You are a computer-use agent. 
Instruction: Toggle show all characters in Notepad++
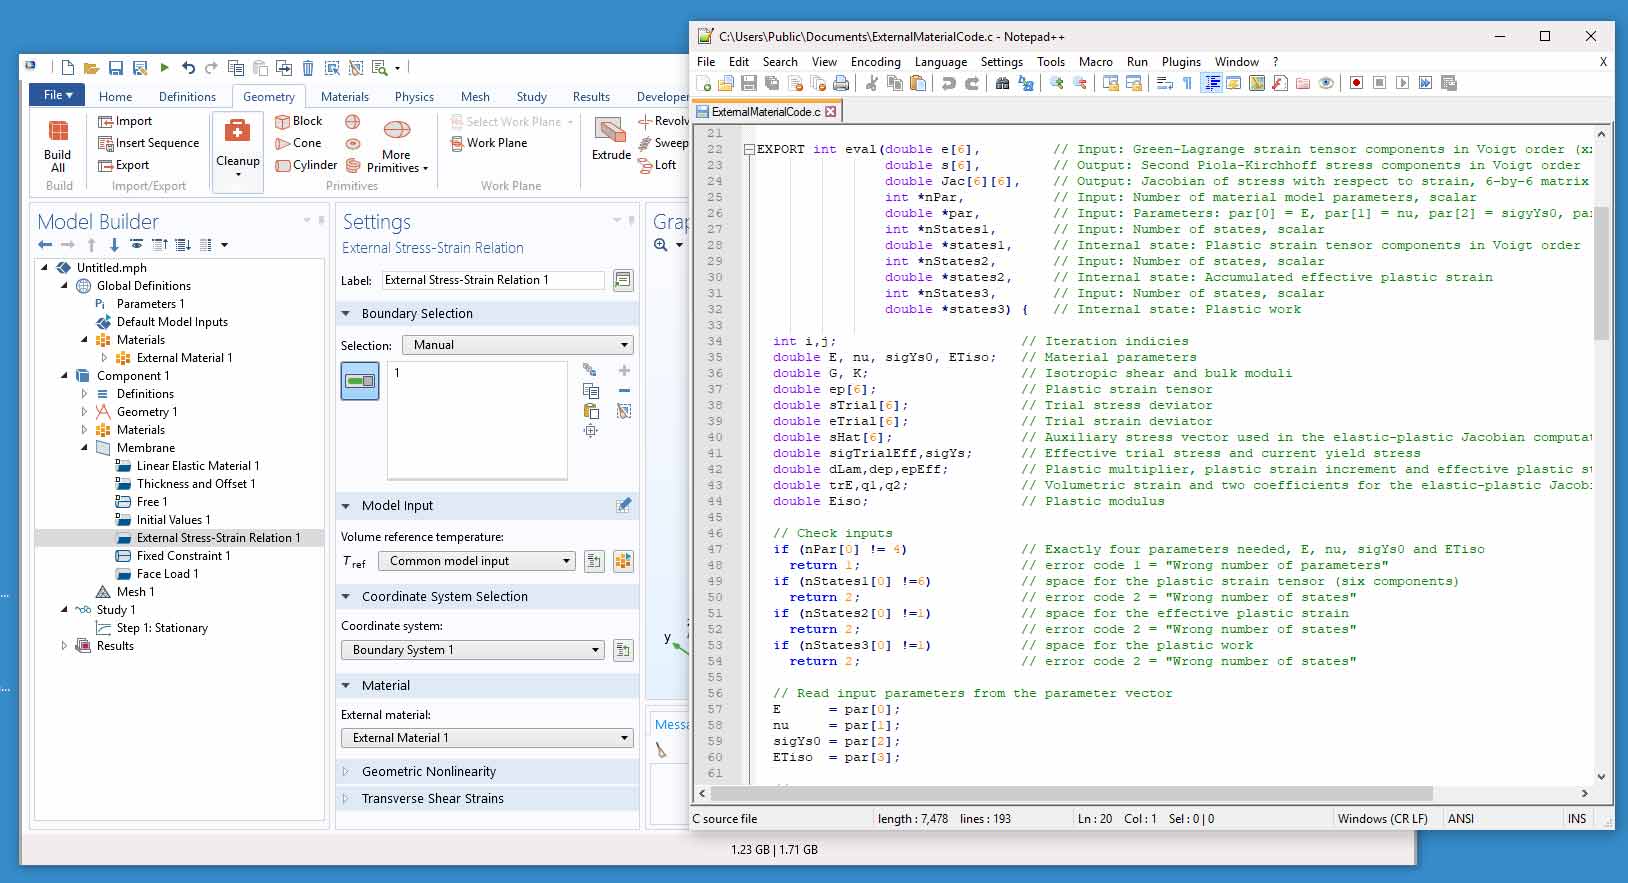pos(1188,83)
